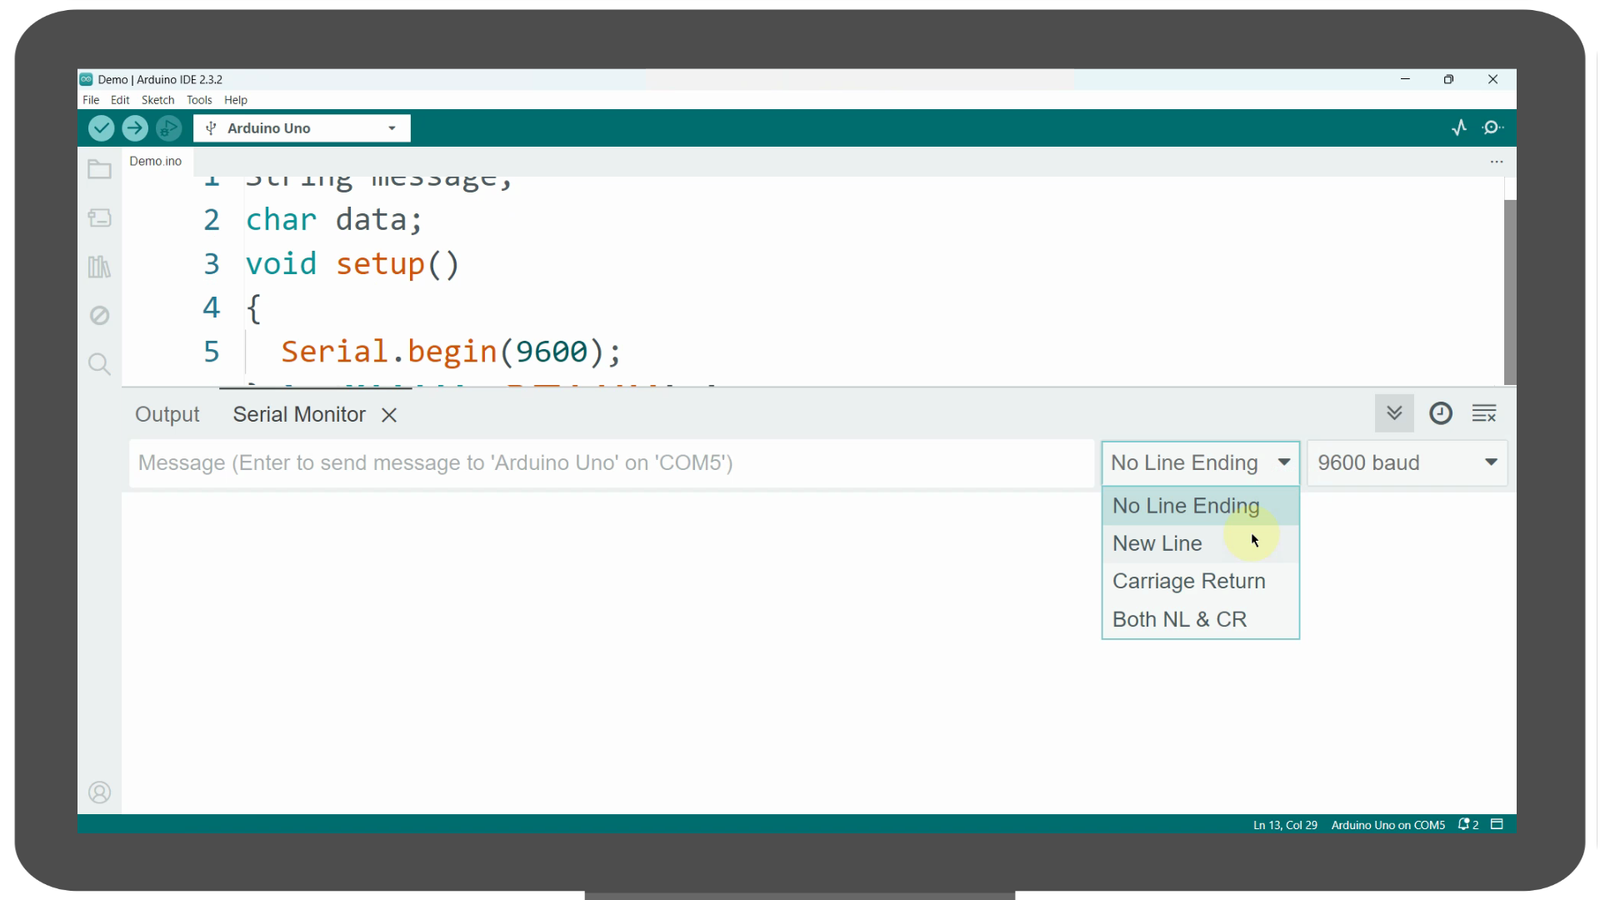The height and width of the screenshot is (900, 1600).
Task: Toggle autoscroll double-chevron icon
Action: 1394,413
